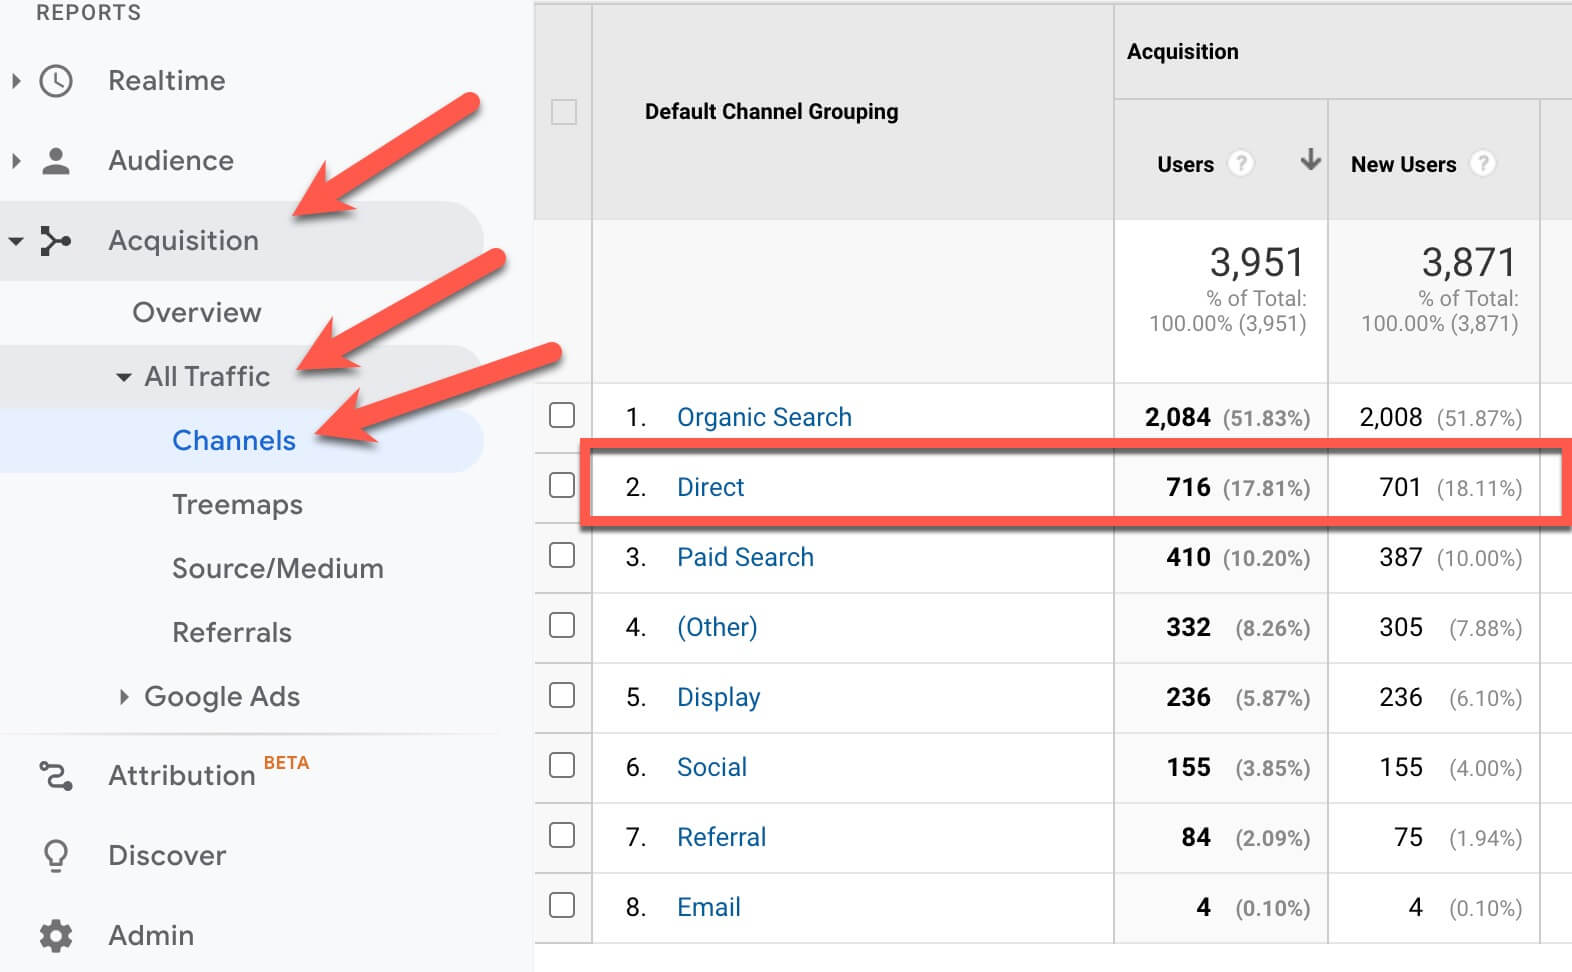Click the Audience person icon
Screen dimensions: 1572x972
[x=56, y=160]
